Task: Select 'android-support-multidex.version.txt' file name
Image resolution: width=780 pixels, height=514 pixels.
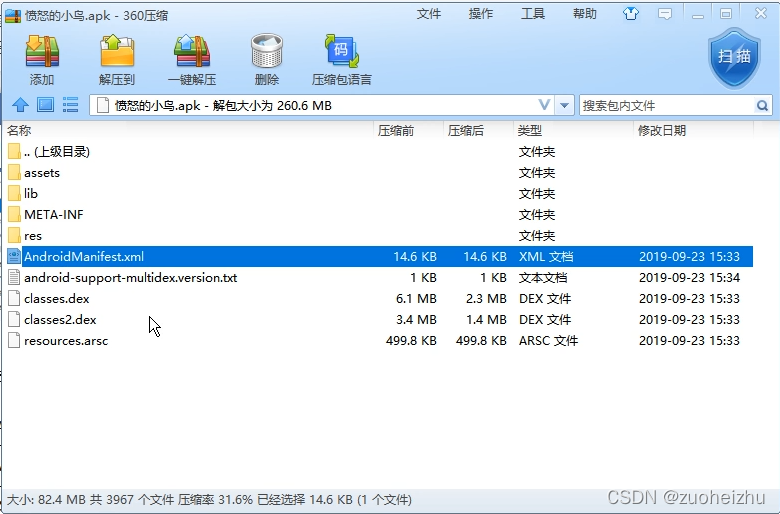Action: (130, 278)
